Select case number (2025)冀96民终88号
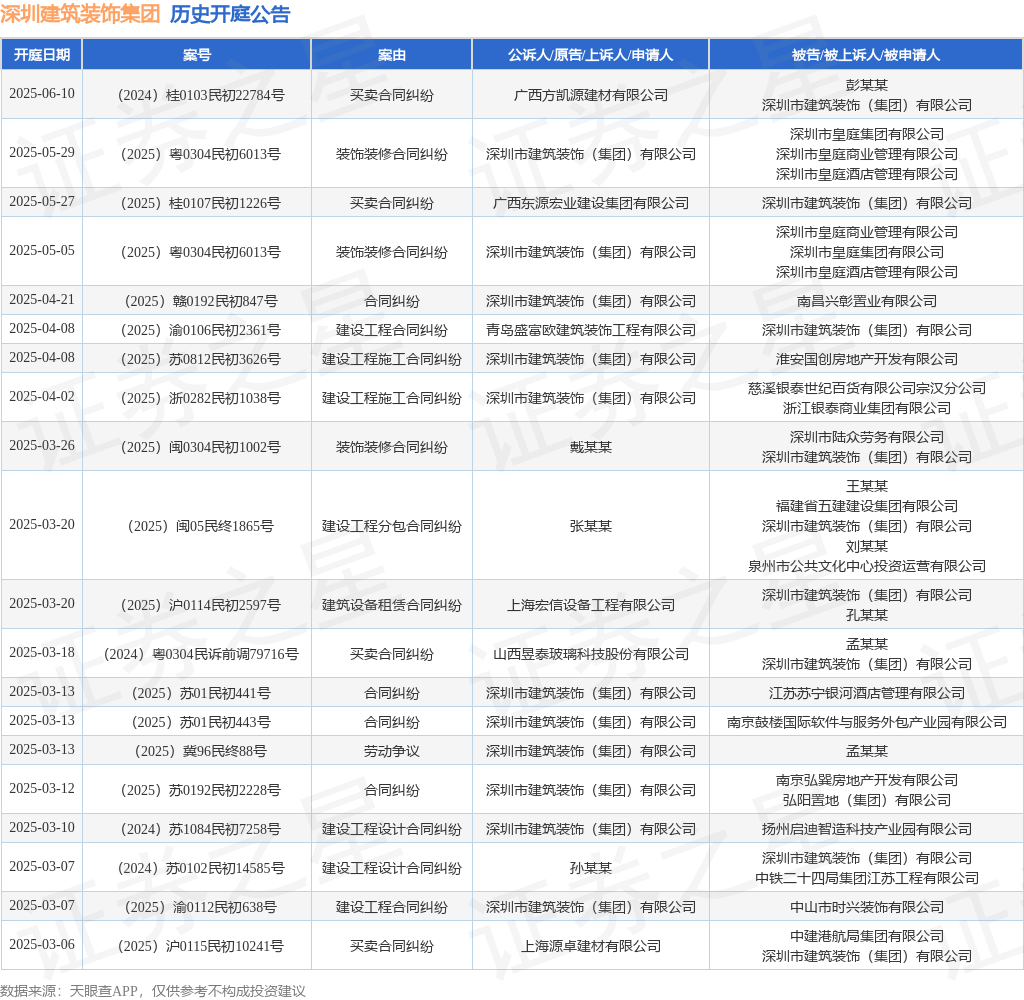 [x=201, y=751]
